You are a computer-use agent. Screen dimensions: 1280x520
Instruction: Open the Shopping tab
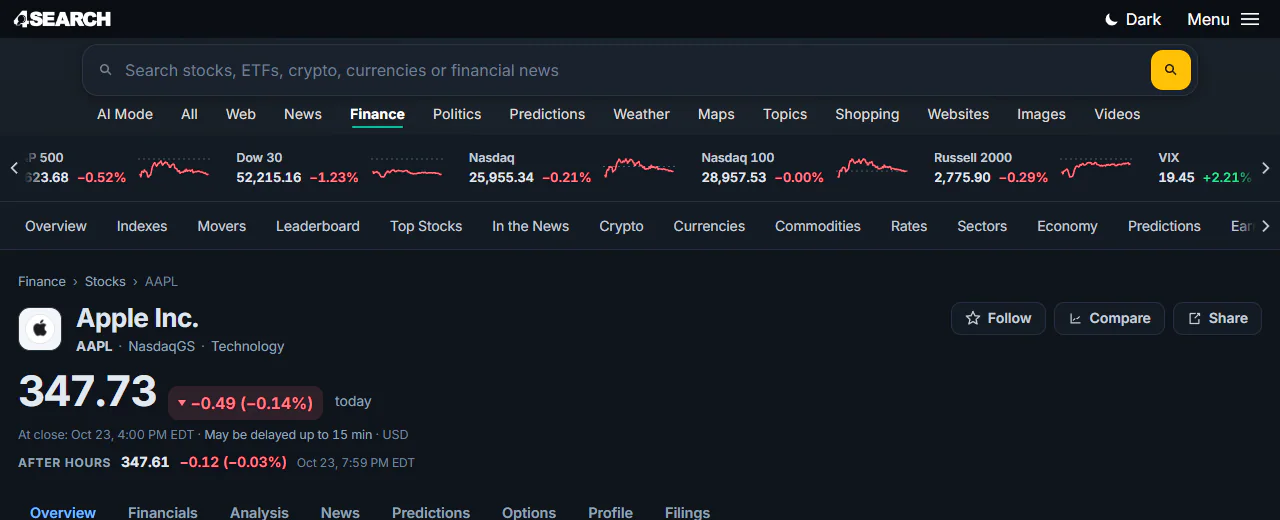867,114
